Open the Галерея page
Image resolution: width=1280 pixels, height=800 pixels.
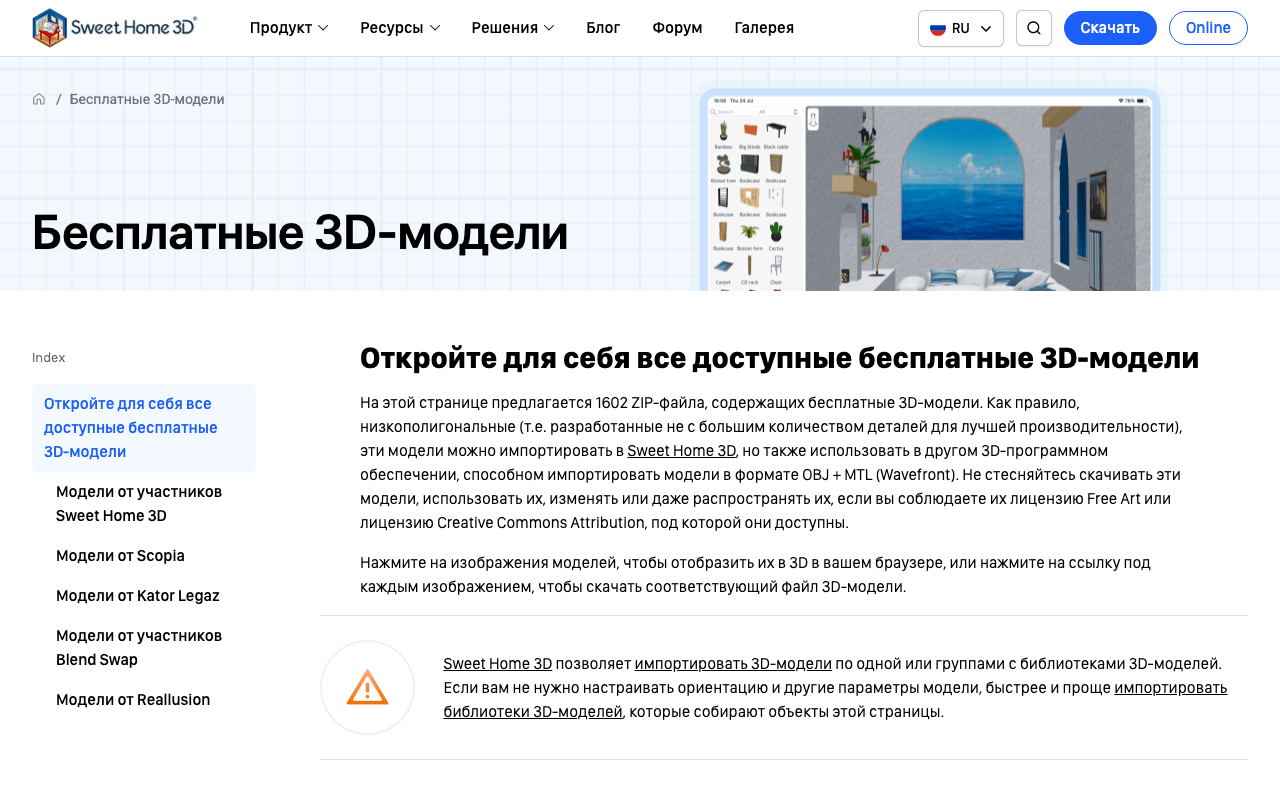point(764,28)
